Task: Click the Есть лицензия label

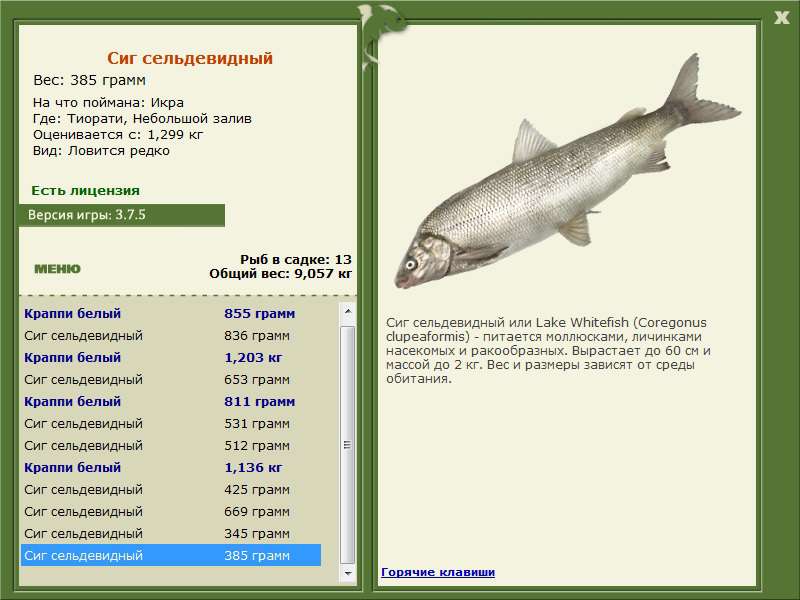Action: 85,190
